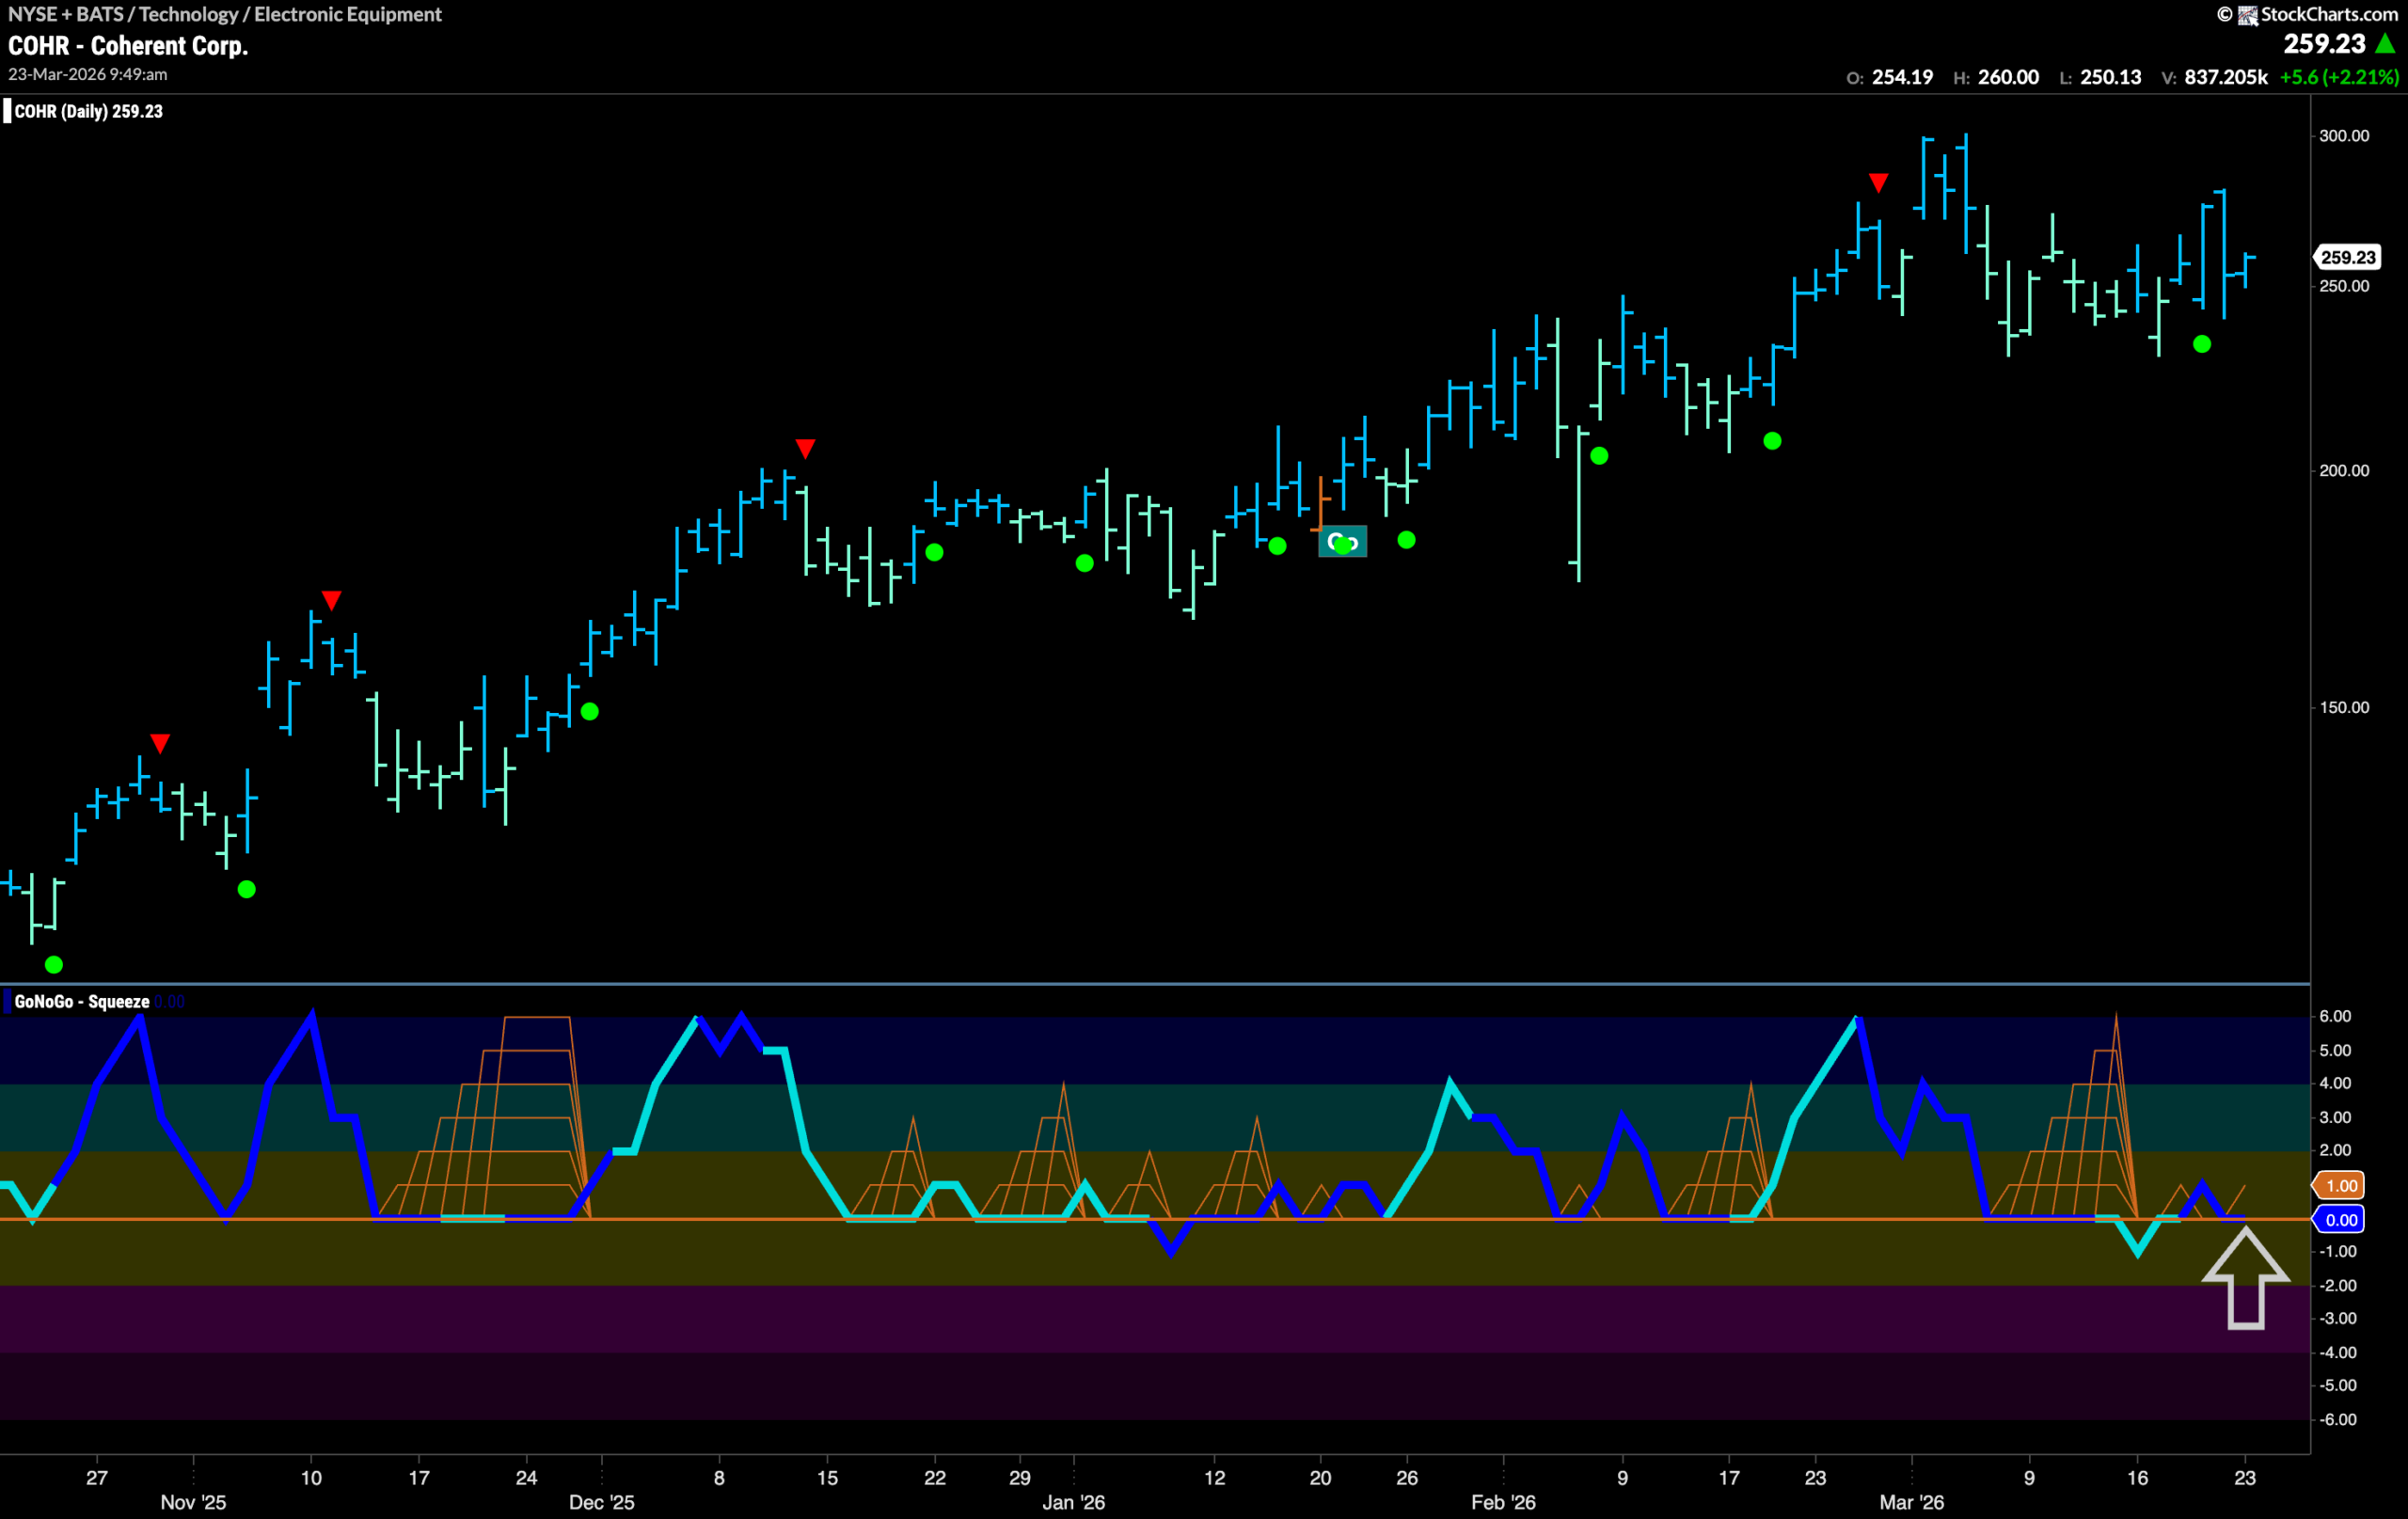2408x1519 pixels.
Task: Click the 6.00 squeeze axis label
Action: tap(2335, 1017)
